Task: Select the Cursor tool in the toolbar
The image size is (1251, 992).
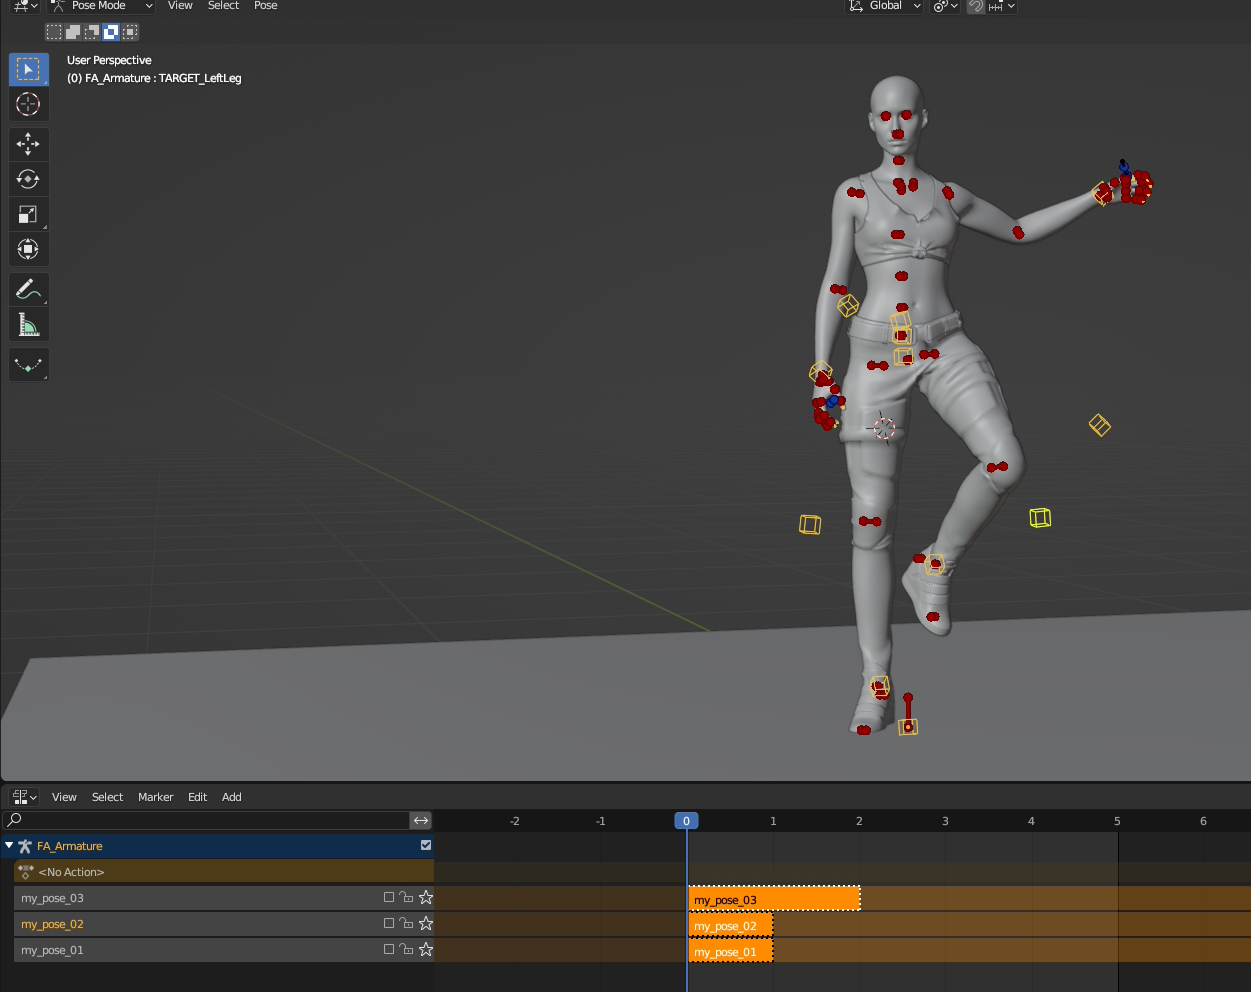Action: coord(28,104)
